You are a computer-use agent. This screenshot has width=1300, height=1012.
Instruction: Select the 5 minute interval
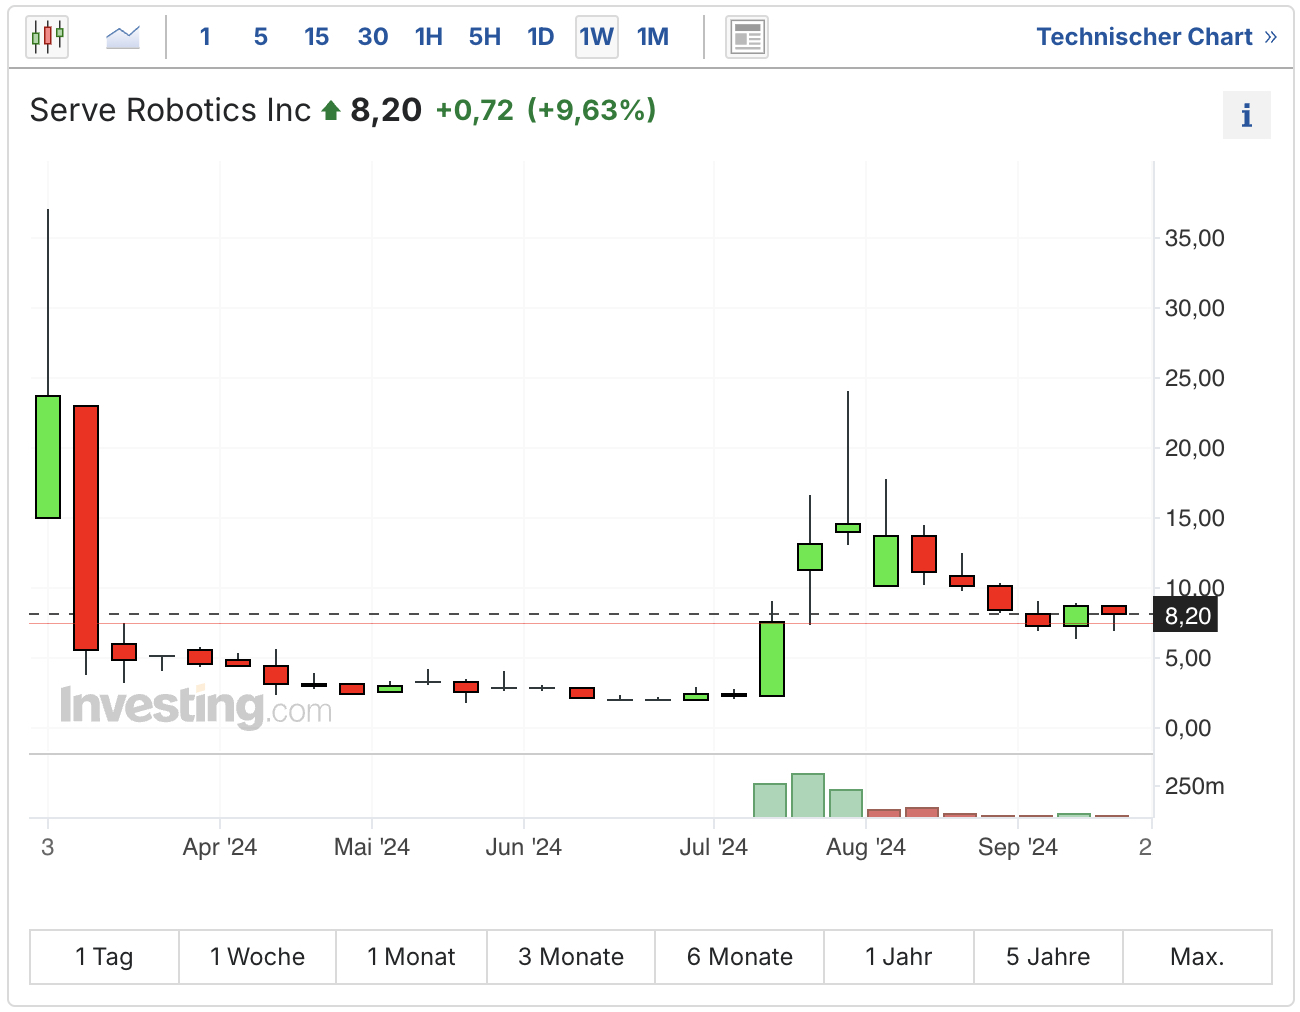pyautogui.click(x=261, y=37)
